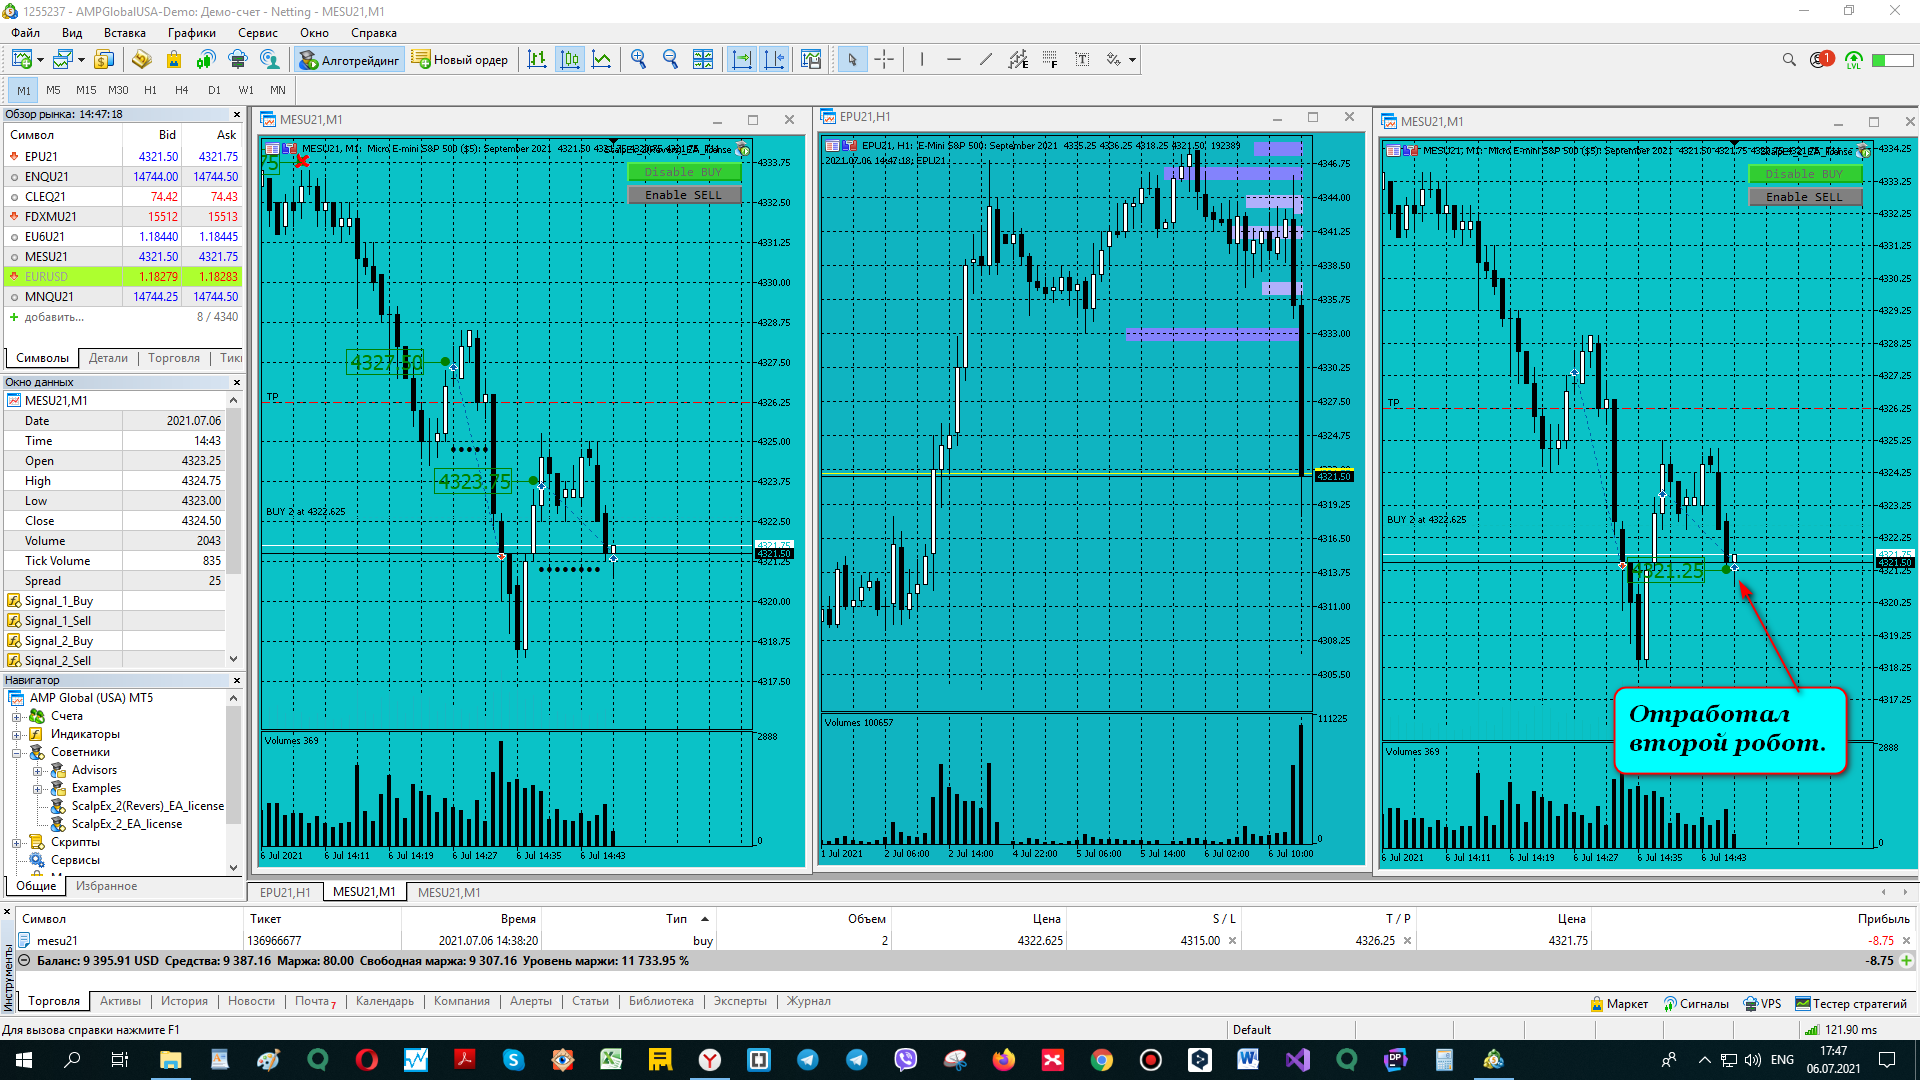Screen dimensions: 1920x1080
Task: Open the objects toolbar dropdown arrow
Action: tap(1132, 60)
